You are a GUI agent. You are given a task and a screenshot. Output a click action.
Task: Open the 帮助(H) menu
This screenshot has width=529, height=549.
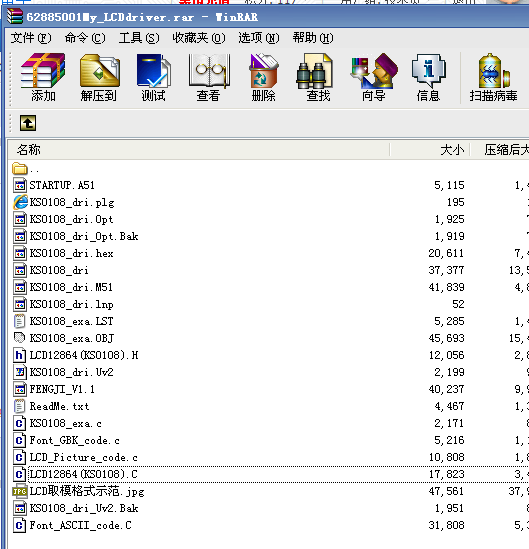point(313,38)
